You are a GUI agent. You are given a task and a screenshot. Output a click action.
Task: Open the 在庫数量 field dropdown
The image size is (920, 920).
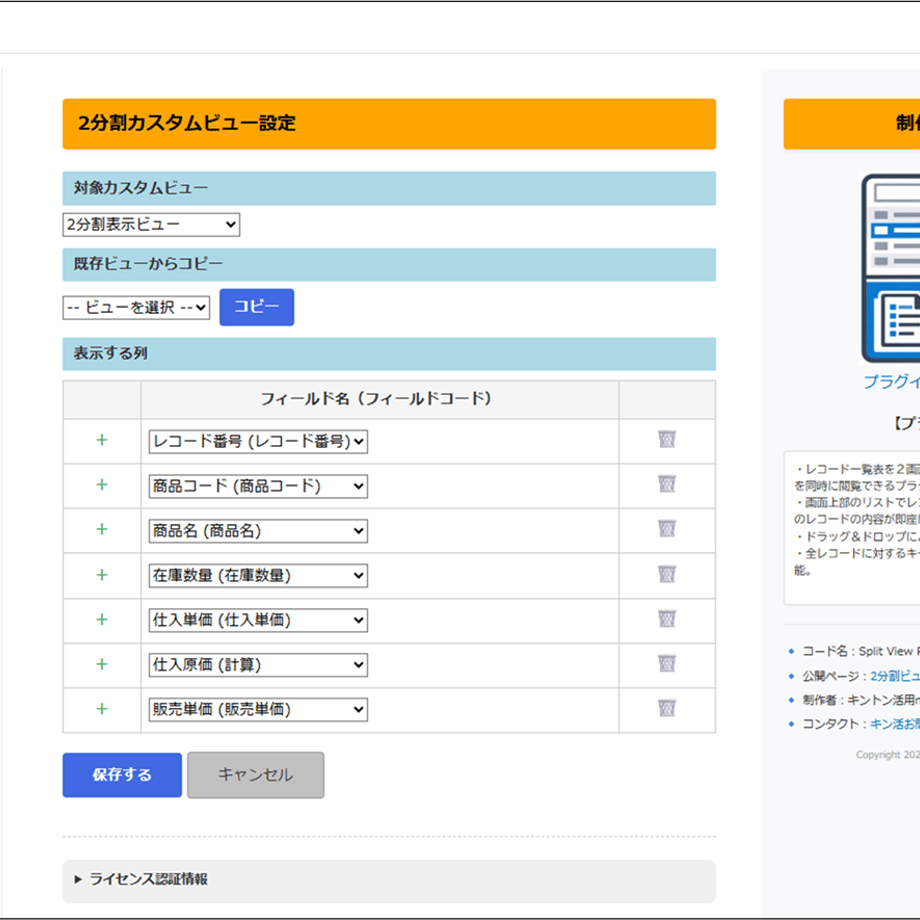click(258, 576)
